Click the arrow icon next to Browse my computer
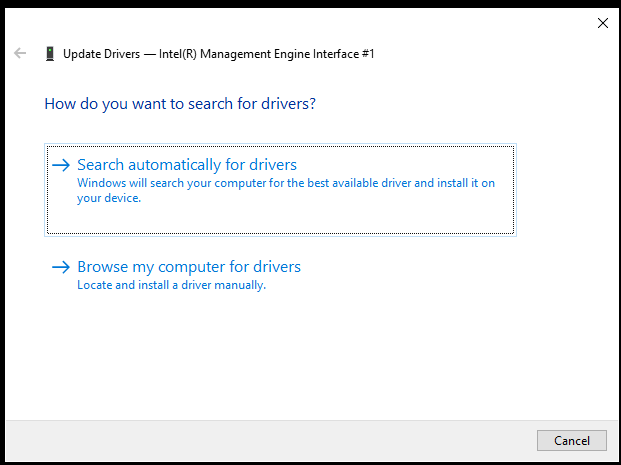The image size is (621, 465). click(x=61, y=267)
